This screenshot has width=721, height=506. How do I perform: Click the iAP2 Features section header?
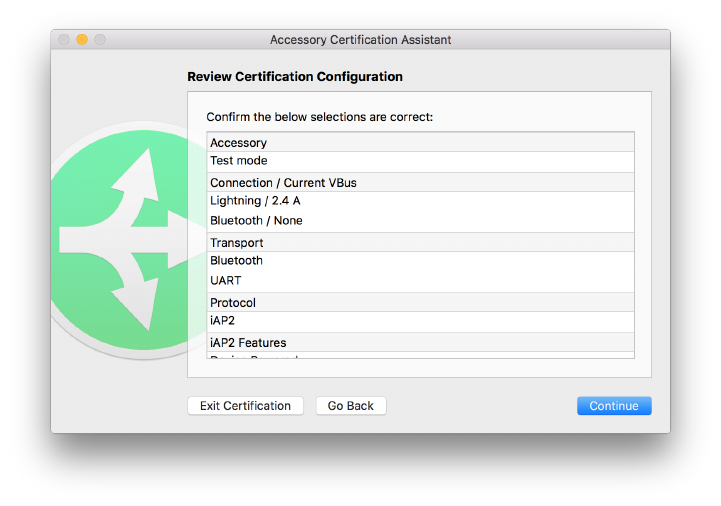click(420, 343)
